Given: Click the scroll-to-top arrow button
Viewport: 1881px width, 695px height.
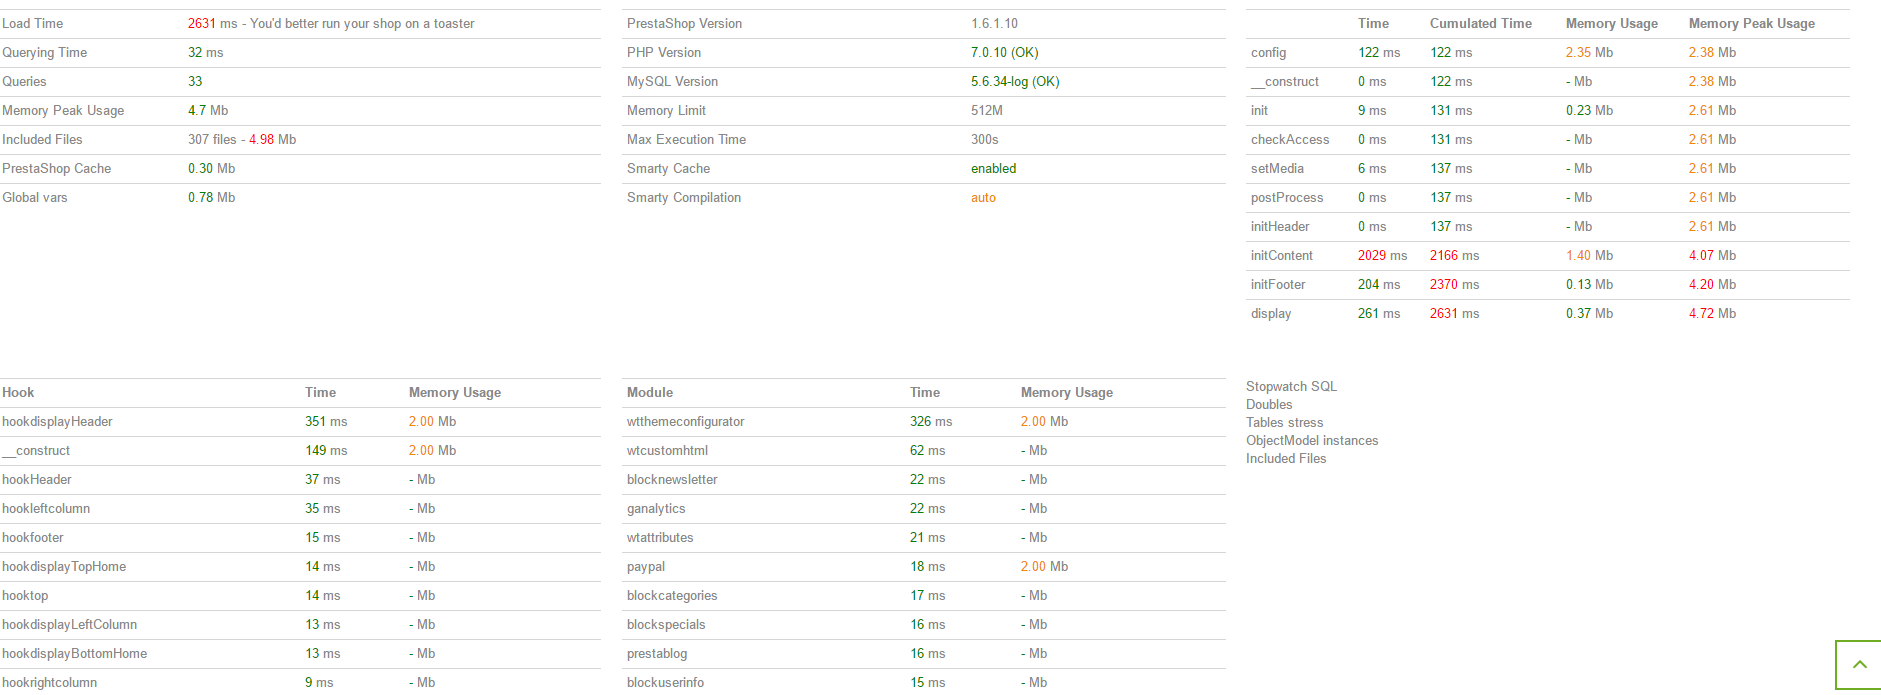Looking at the screenshot, I should click(1859, 665).
